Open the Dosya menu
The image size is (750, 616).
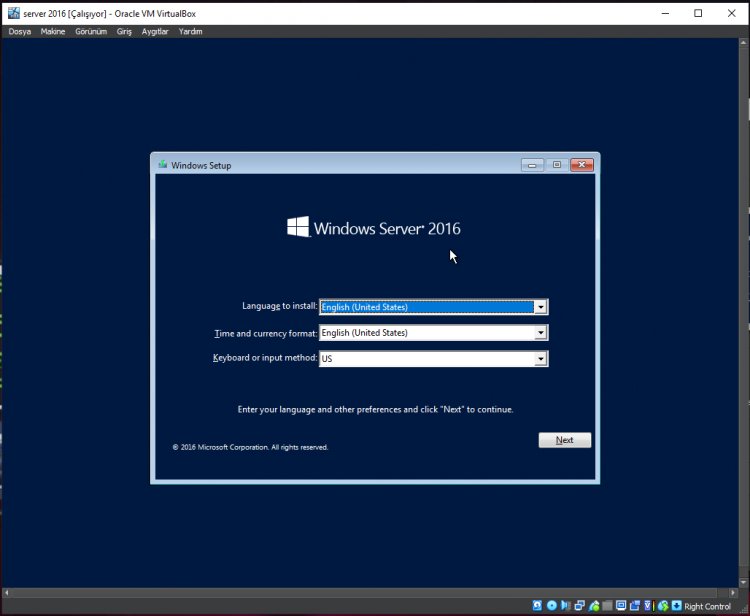(x=20, y=32)
